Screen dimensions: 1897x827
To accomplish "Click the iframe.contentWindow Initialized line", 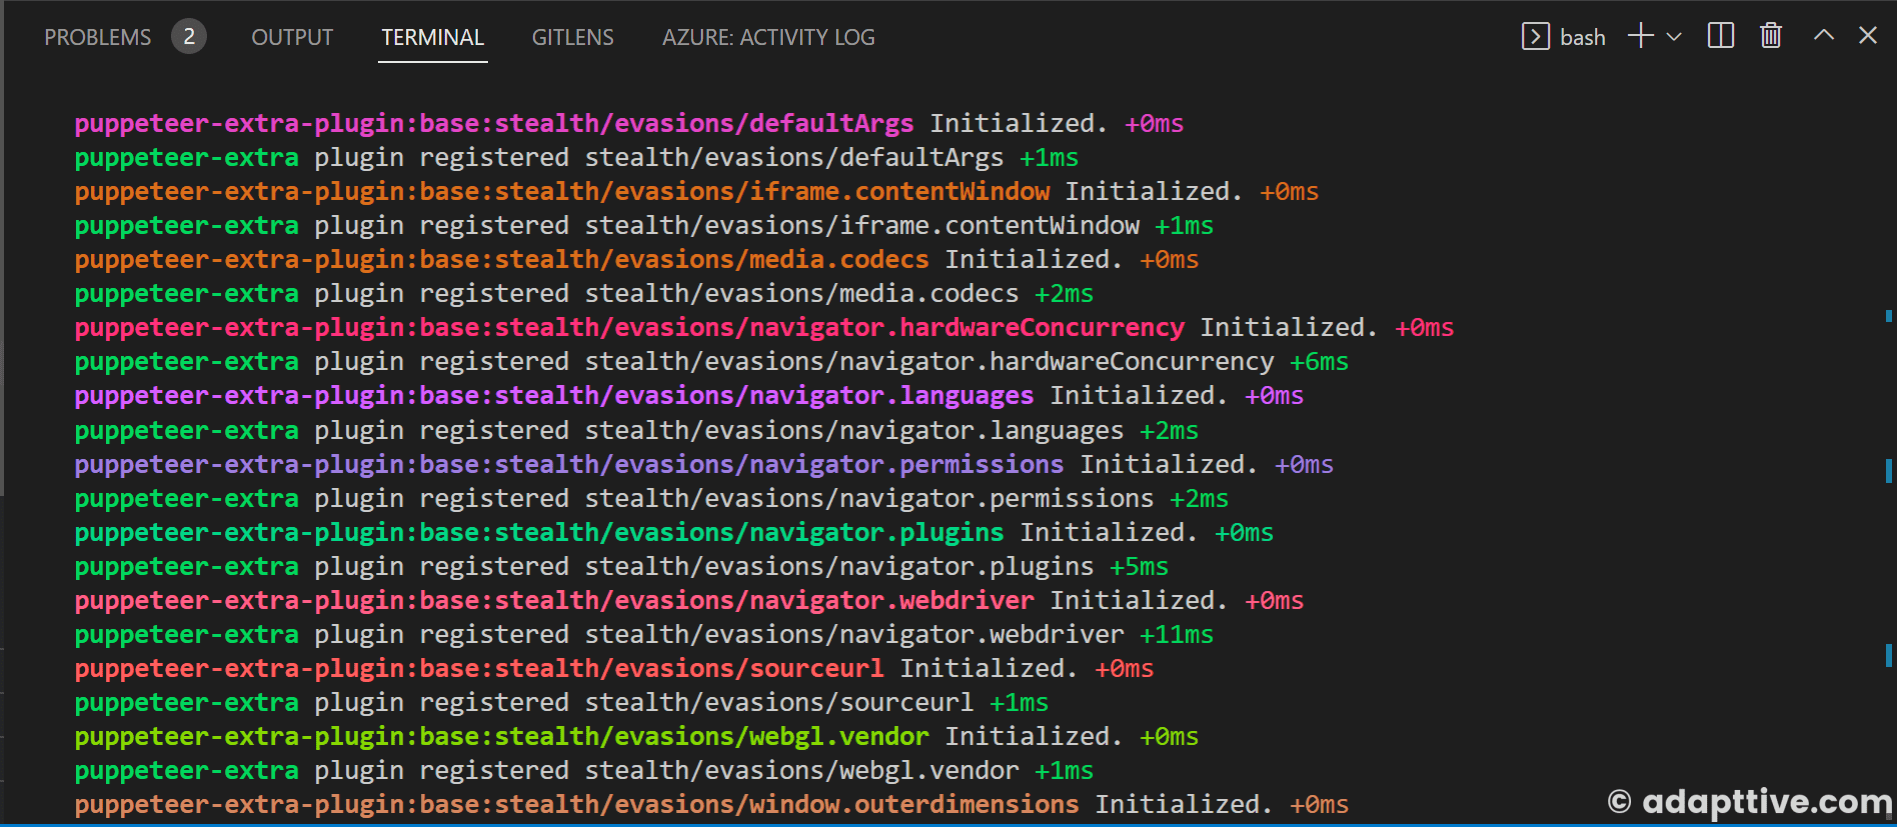I will pyautogui.click(x=696, y=192).
